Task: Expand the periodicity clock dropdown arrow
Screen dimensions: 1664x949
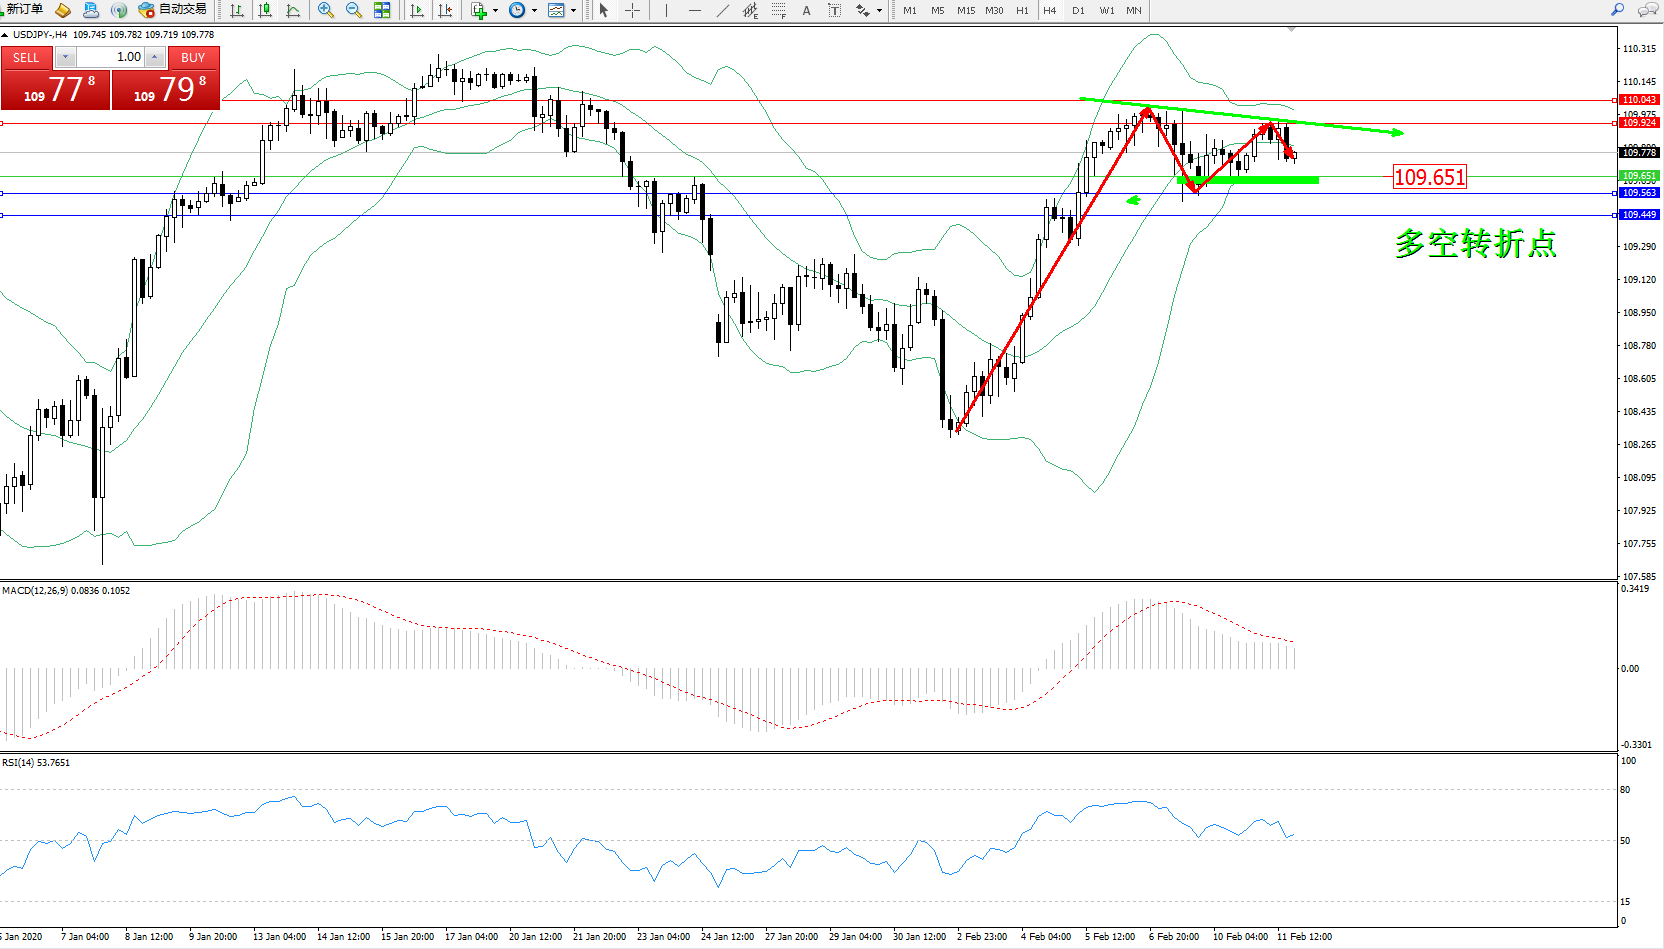Action: coord(534,11)
